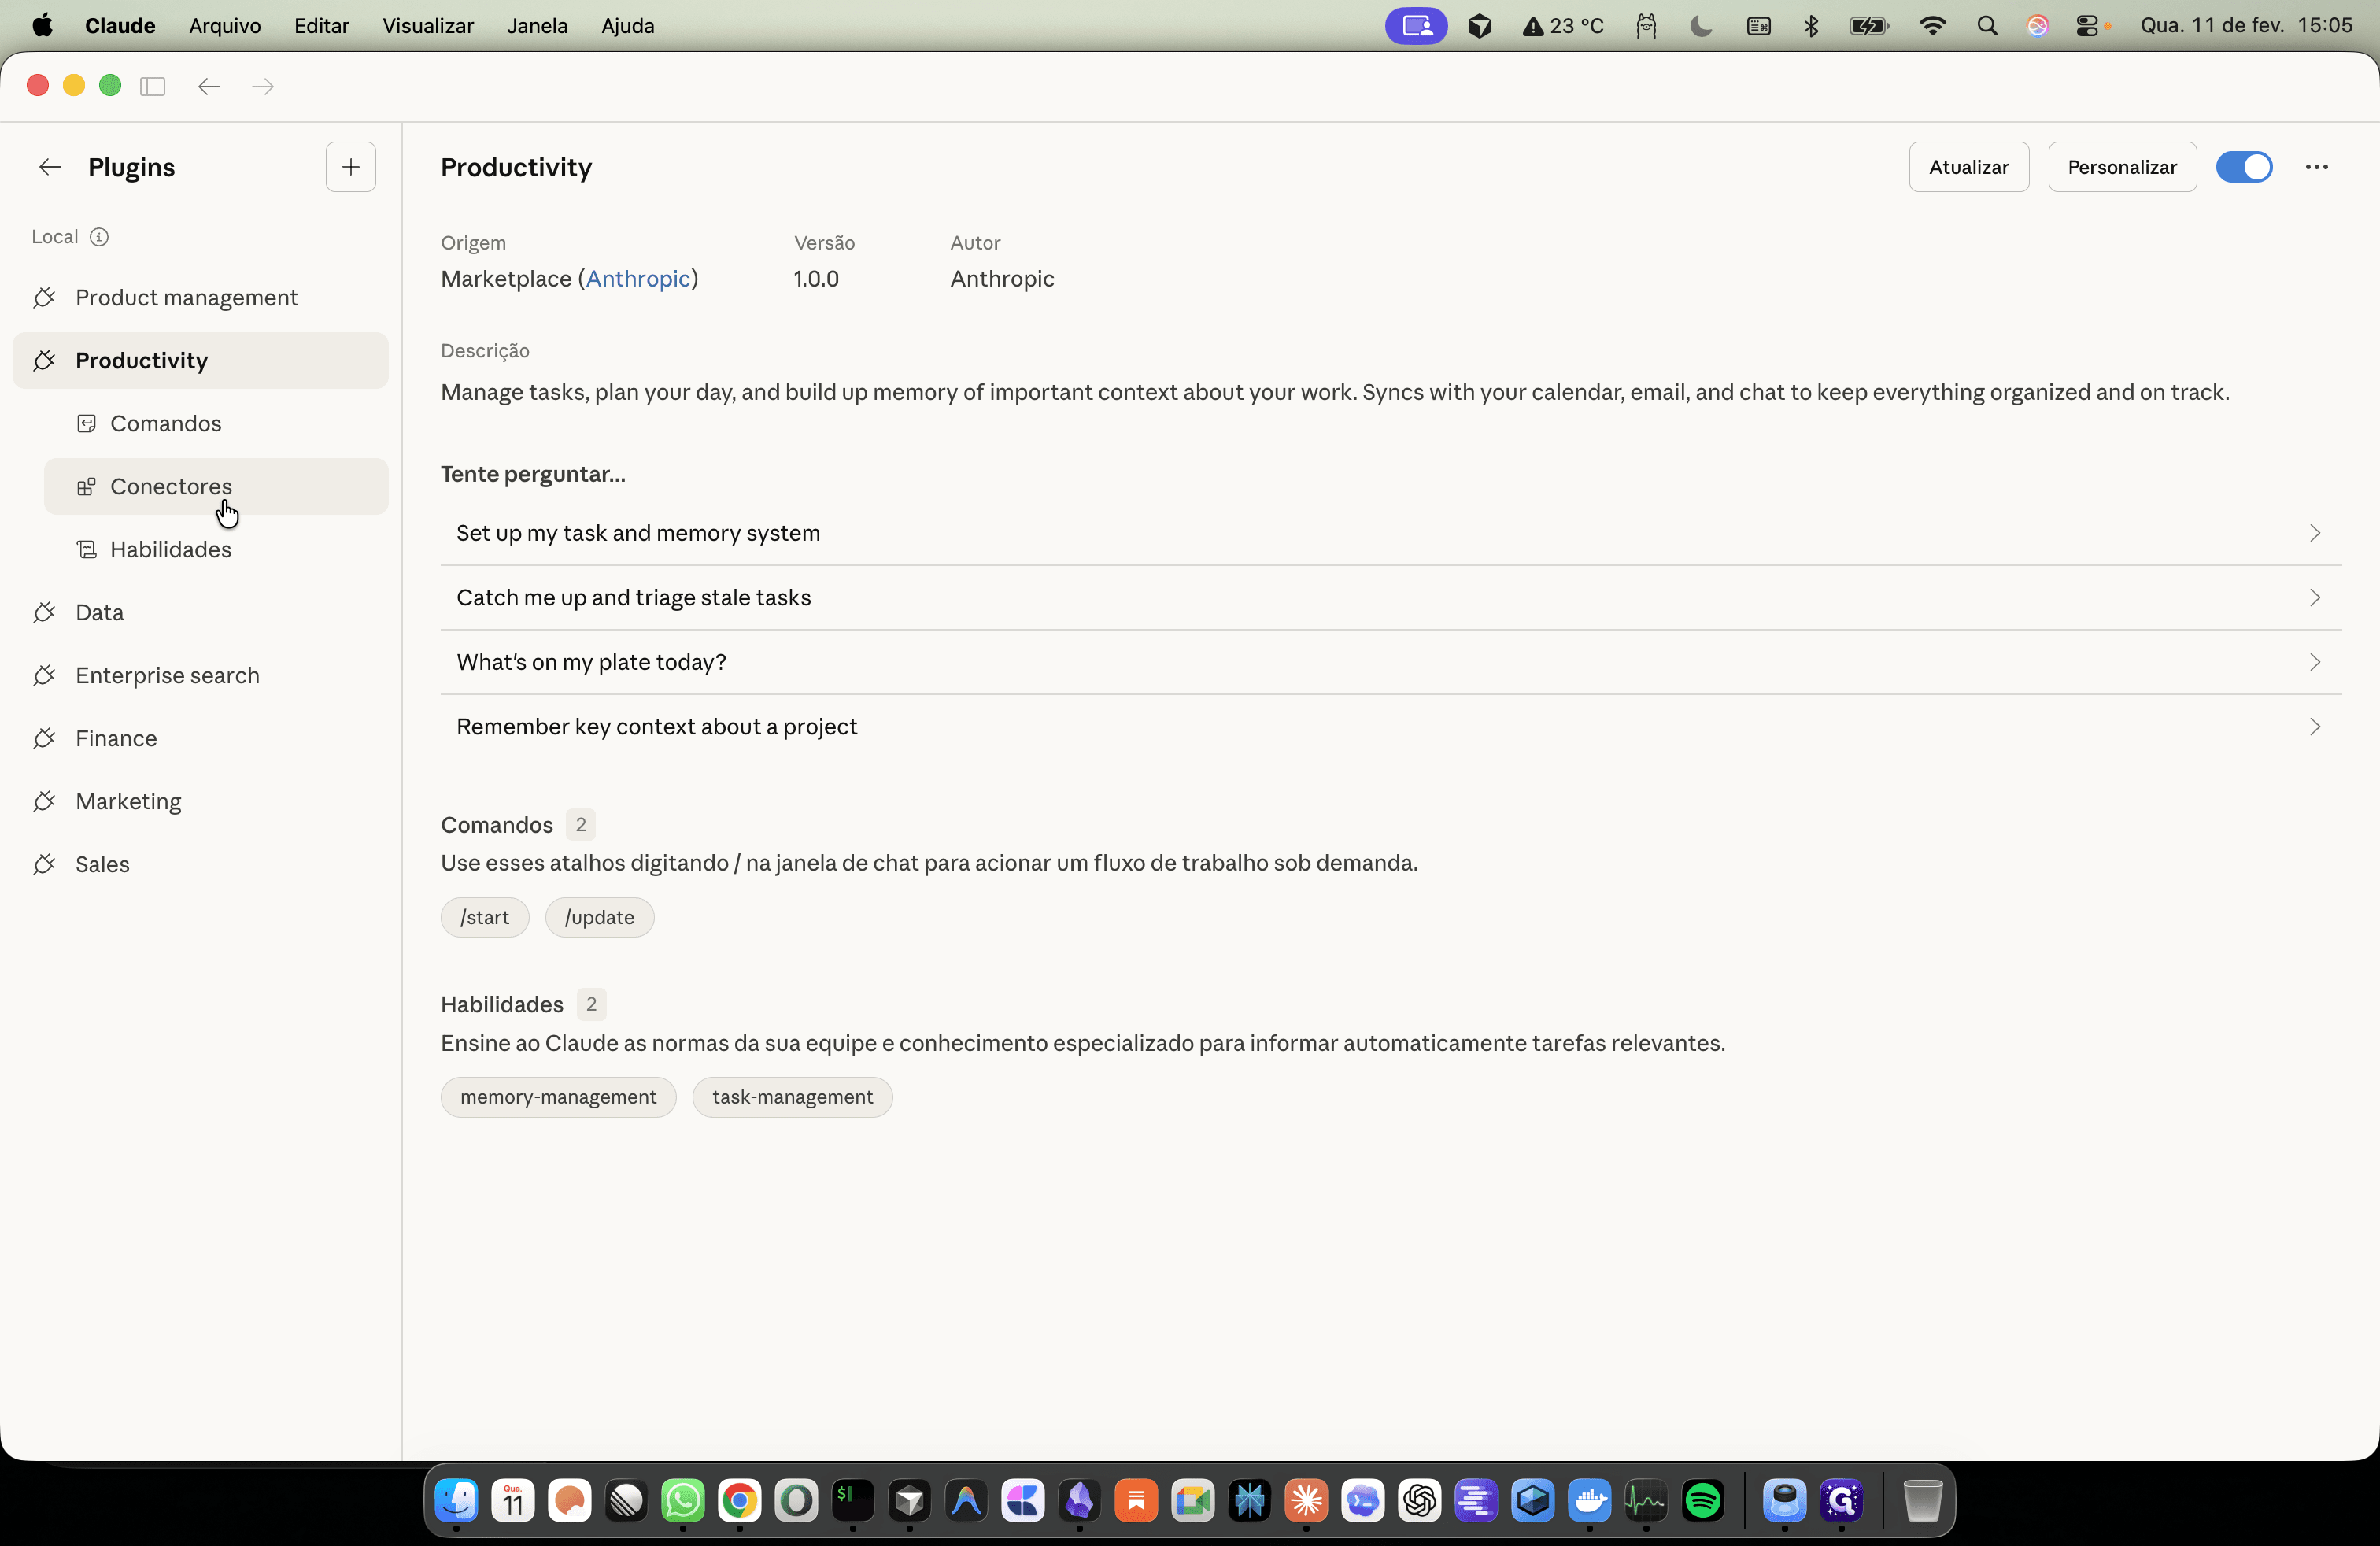
Task: Go back with the toolbar left arrow
Action: click(209, 86)
